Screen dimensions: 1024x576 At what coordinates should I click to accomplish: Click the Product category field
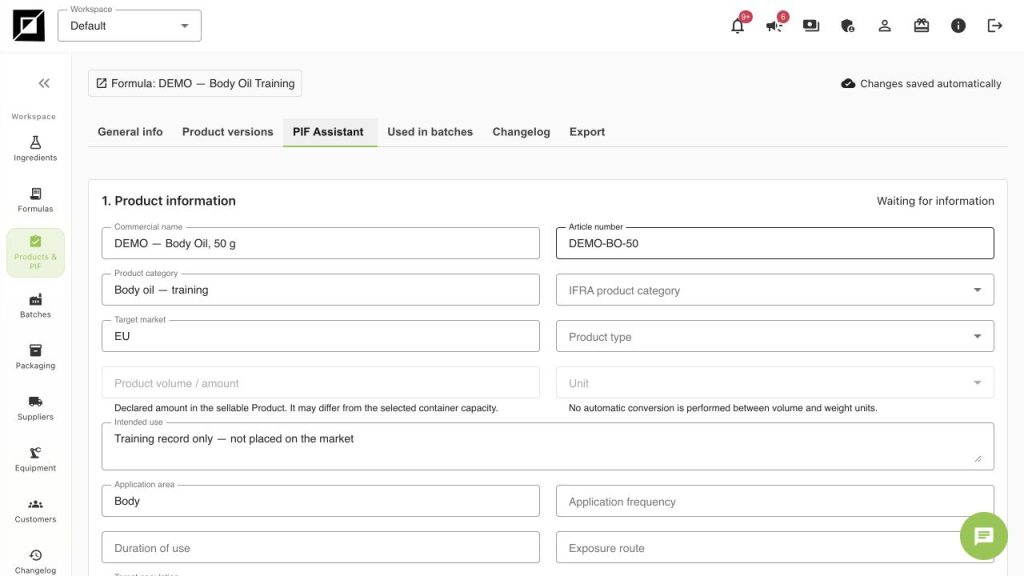(320, 290)
